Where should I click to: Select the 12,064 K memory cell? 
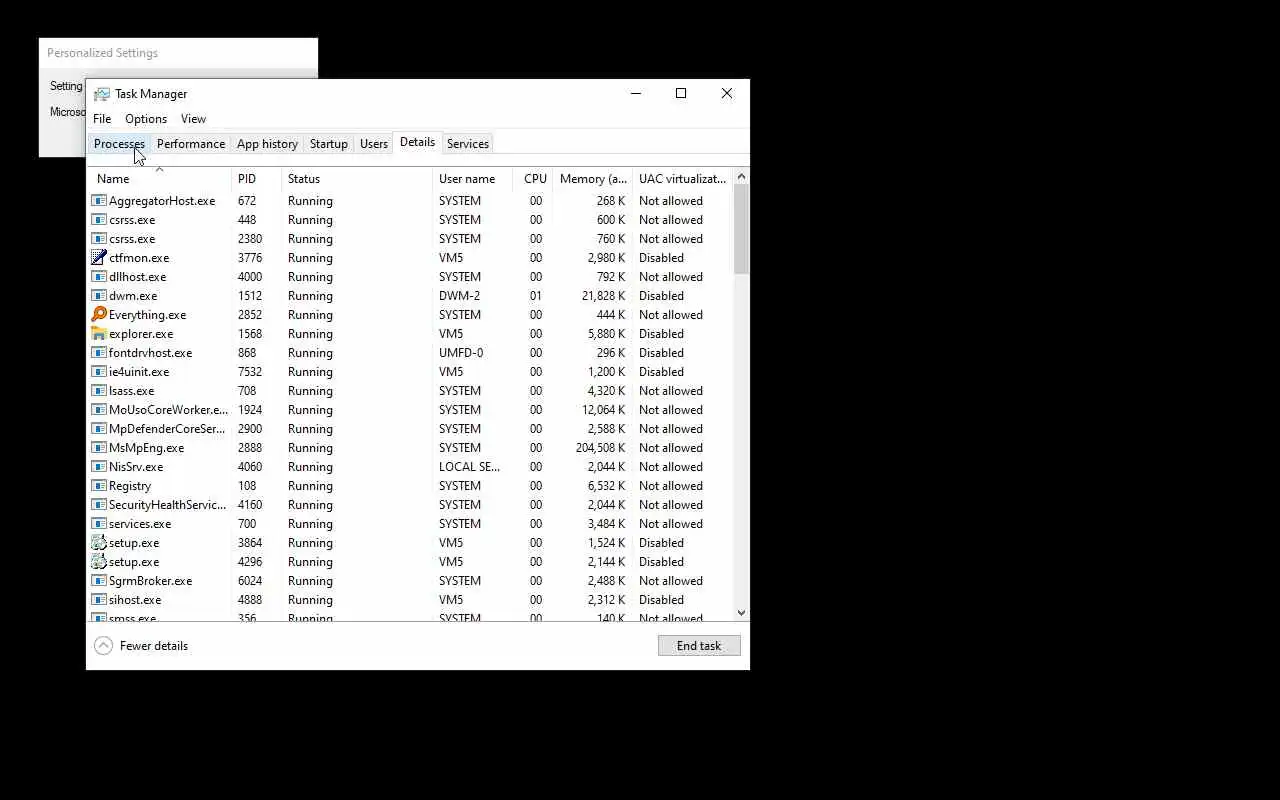(603, 410)
